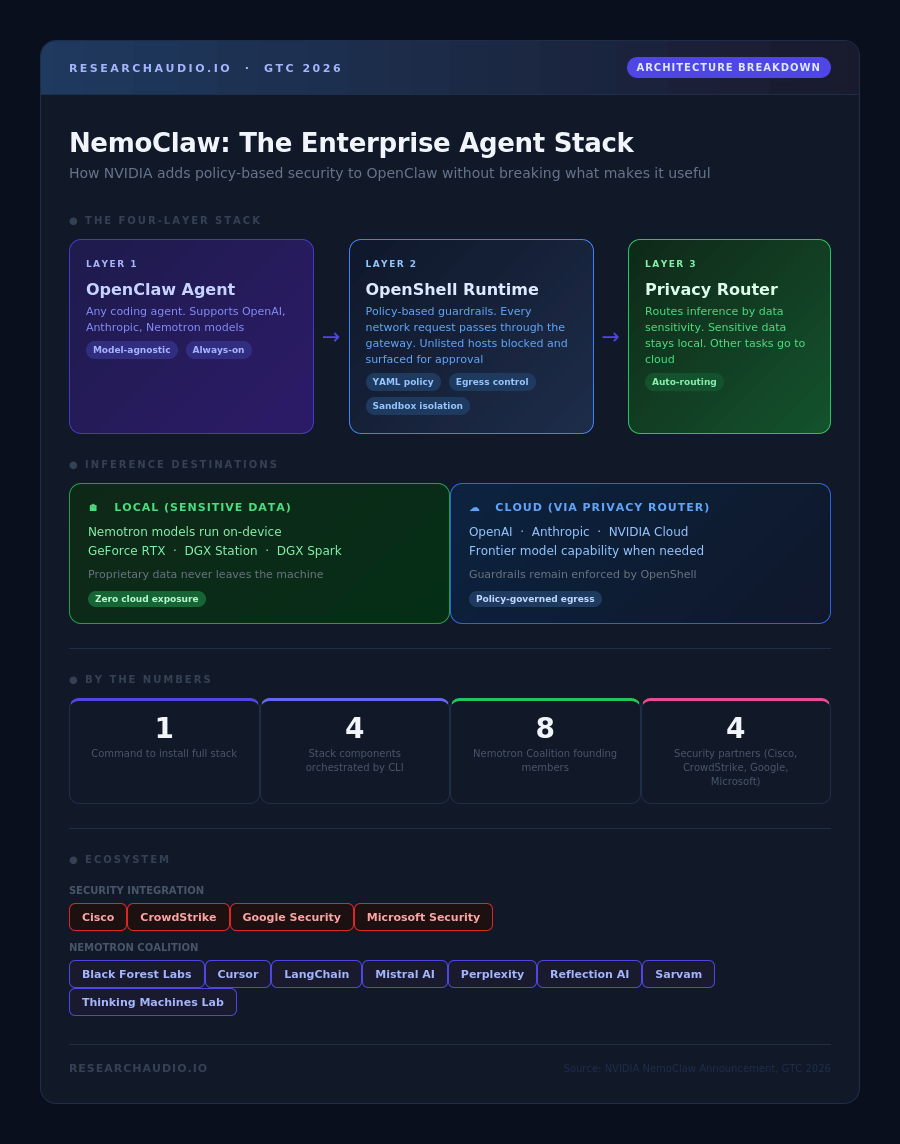Click the Egress control tag

click(492, 382)
